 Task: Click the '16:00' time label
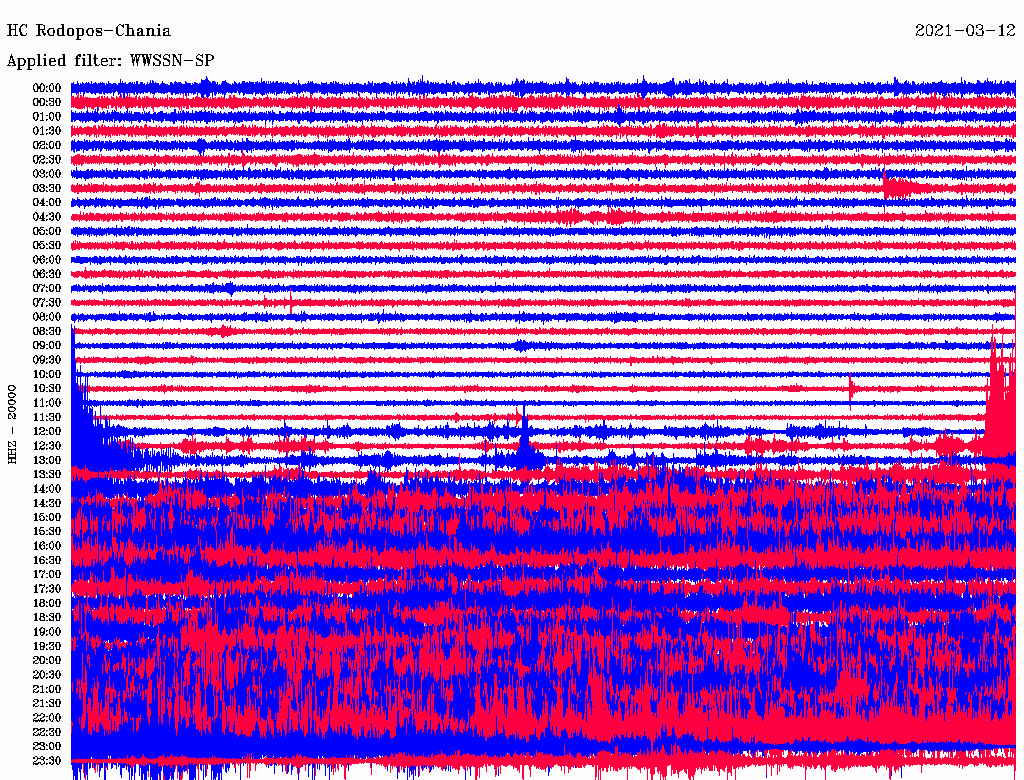click(47, 545)
